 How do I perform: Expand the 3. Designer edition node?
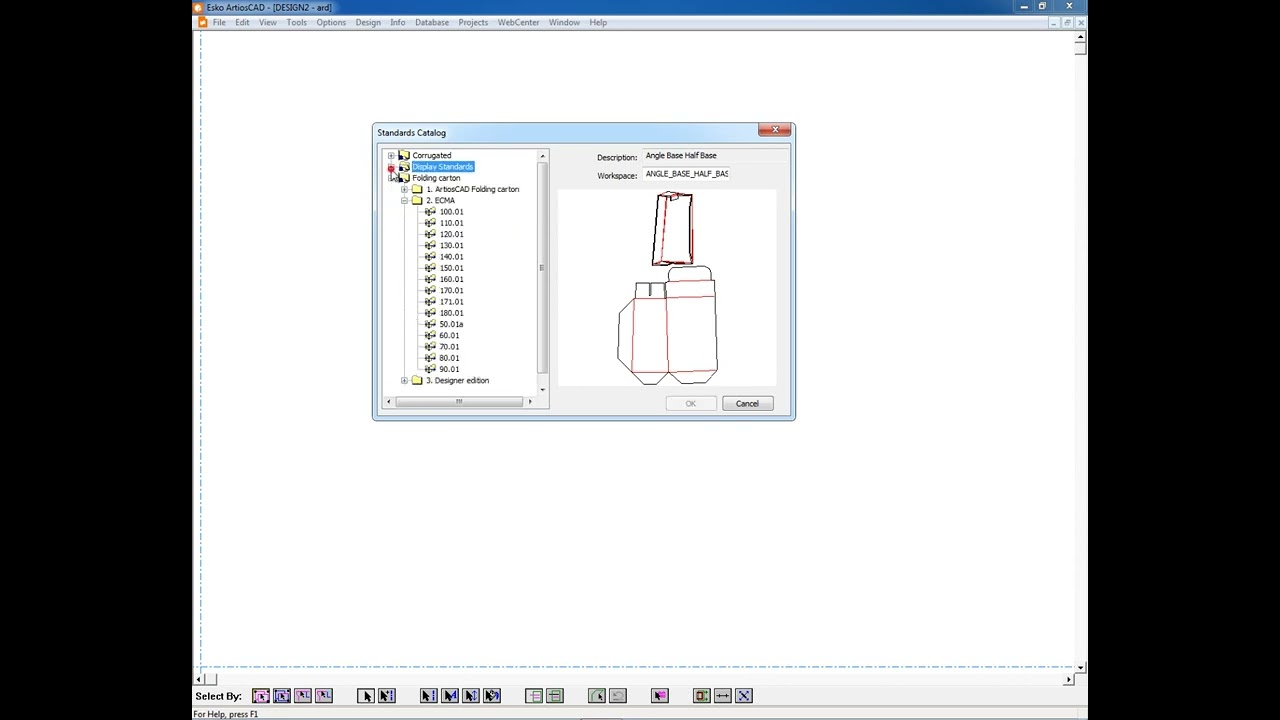[404, 380]
